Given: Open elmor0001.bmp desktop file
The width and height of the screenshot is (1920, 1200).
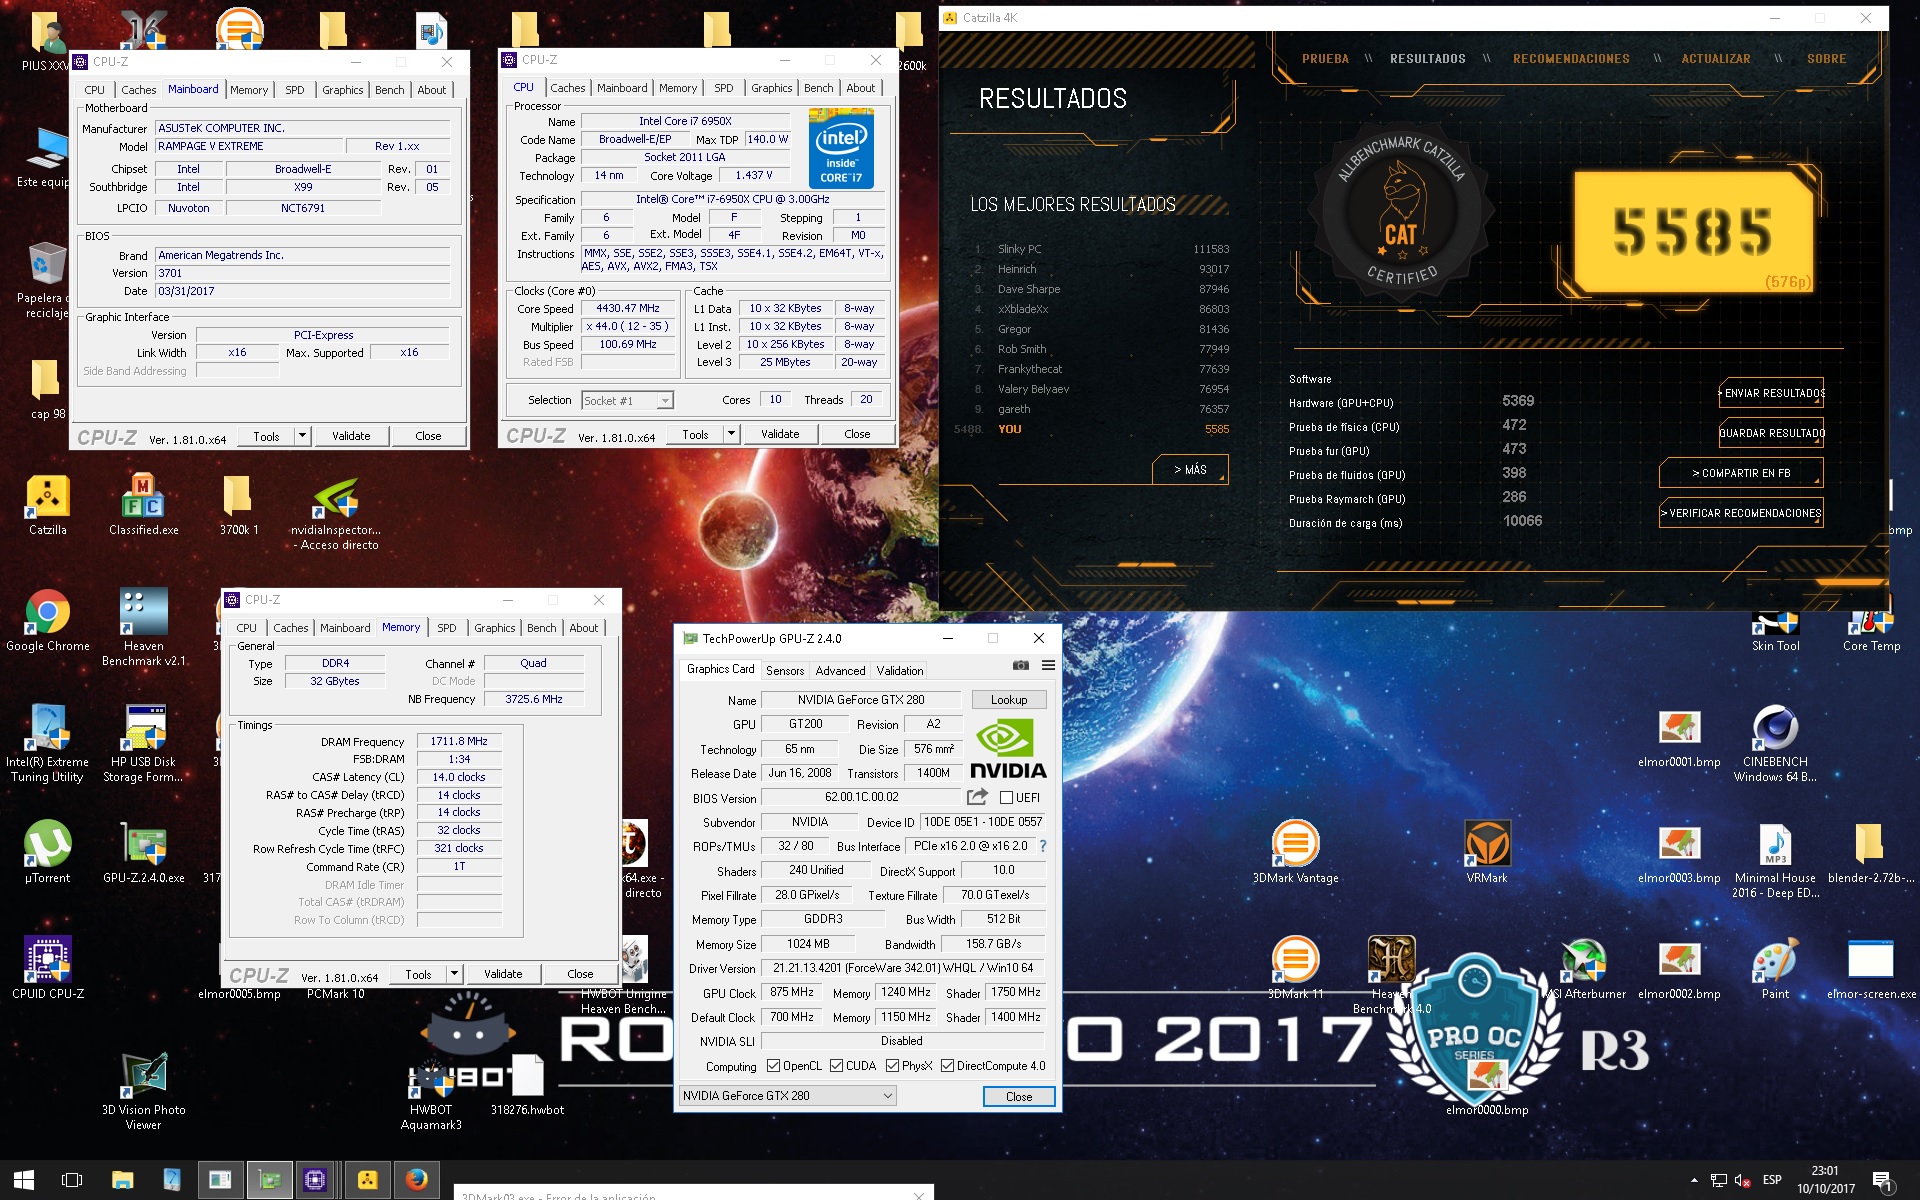Looking at the screenshot, I should (1679, 737).
